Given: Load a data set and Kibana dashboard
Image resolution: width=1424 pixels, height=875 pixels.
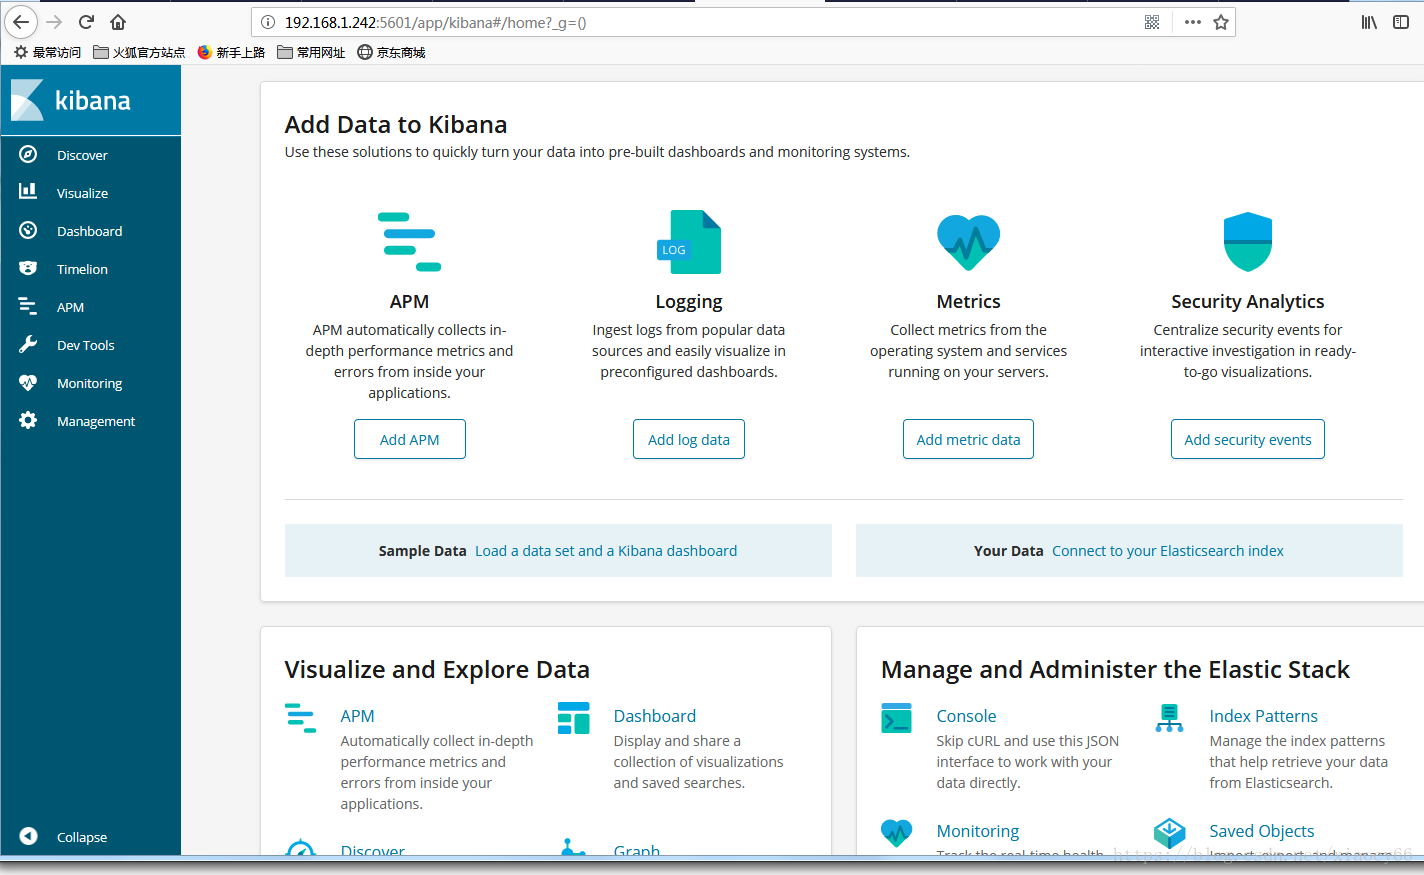Looking at the screenshot, I should [x=606, y=551].
